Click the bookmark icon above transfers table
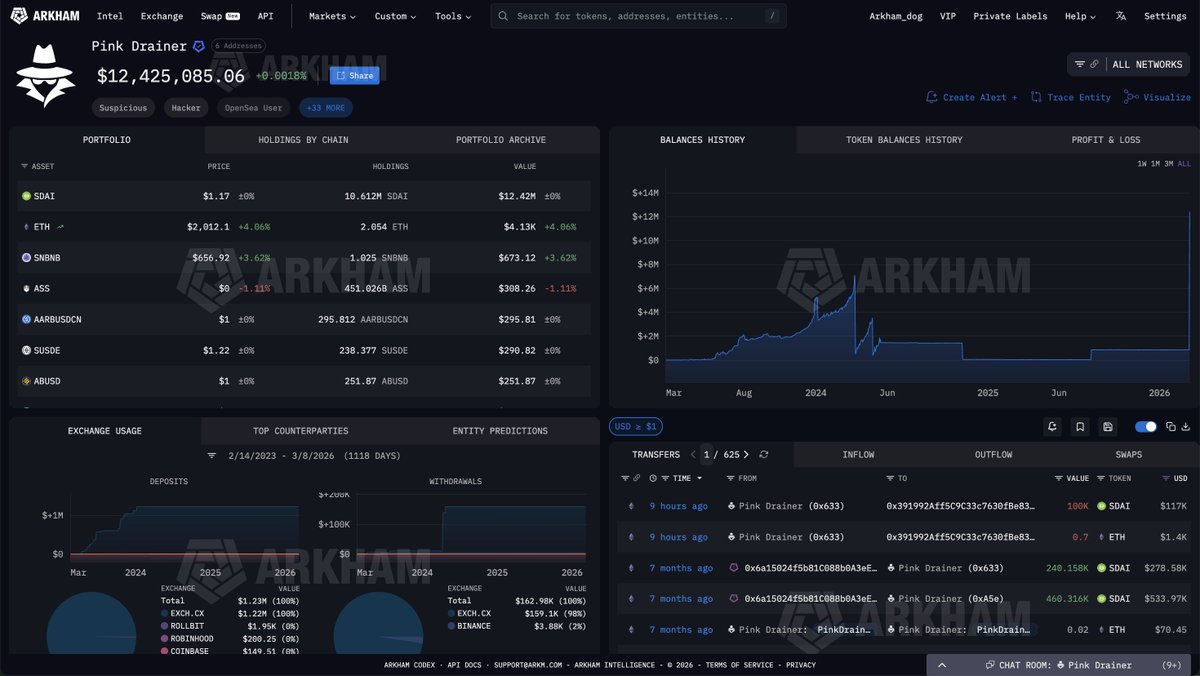The width and height of the screenshot is (1200, 676). [x=1080, y=427]
